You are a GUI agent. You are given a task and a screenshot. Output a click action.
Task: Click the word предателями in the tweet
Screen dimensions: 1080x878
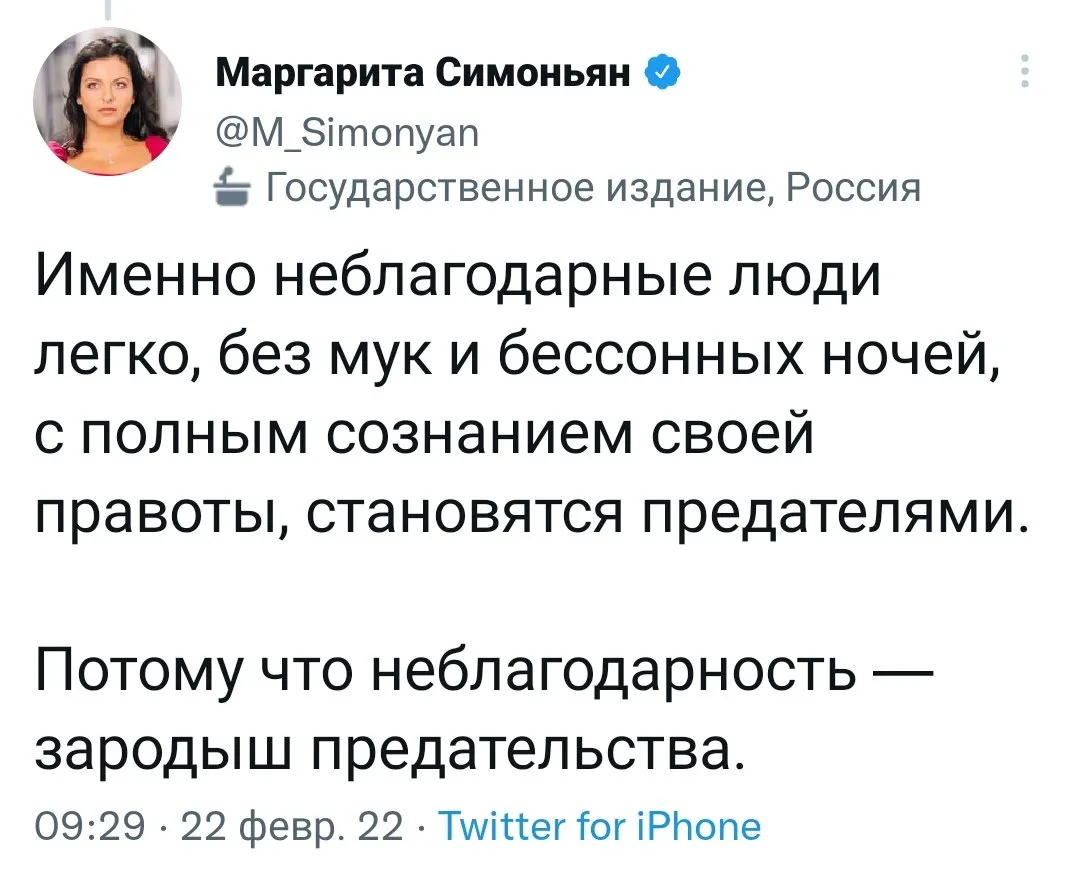click(831, 512)
